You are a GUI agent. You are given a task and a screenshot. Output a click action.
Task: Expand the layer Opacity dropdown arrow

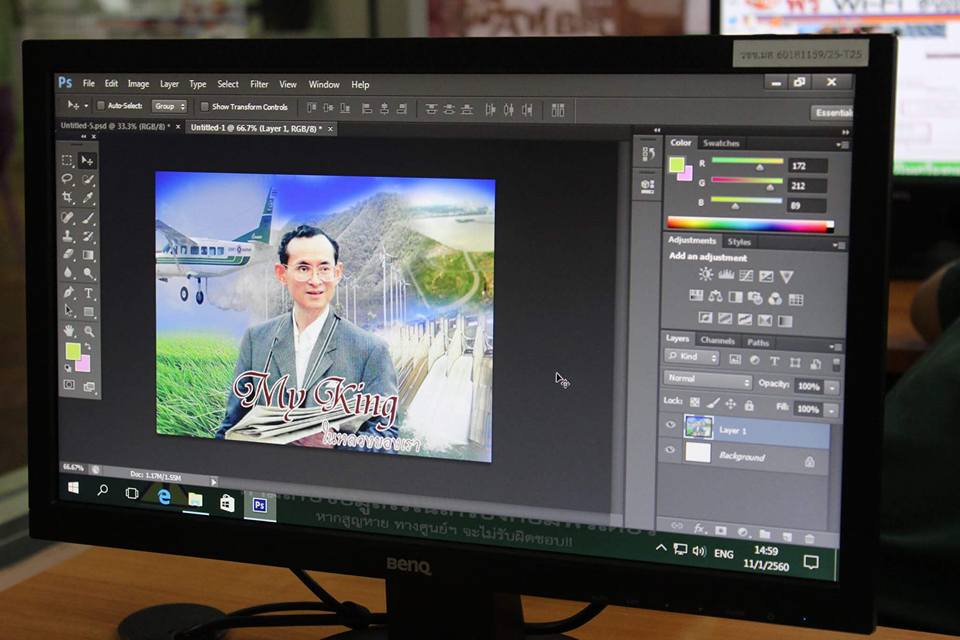point(832,387)
